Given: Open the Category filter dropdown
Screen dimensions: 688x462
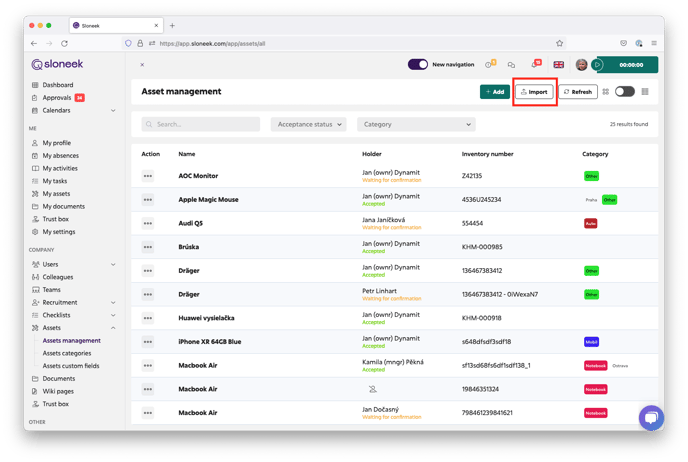Looking at the screenshot, I should click(416, 125).
